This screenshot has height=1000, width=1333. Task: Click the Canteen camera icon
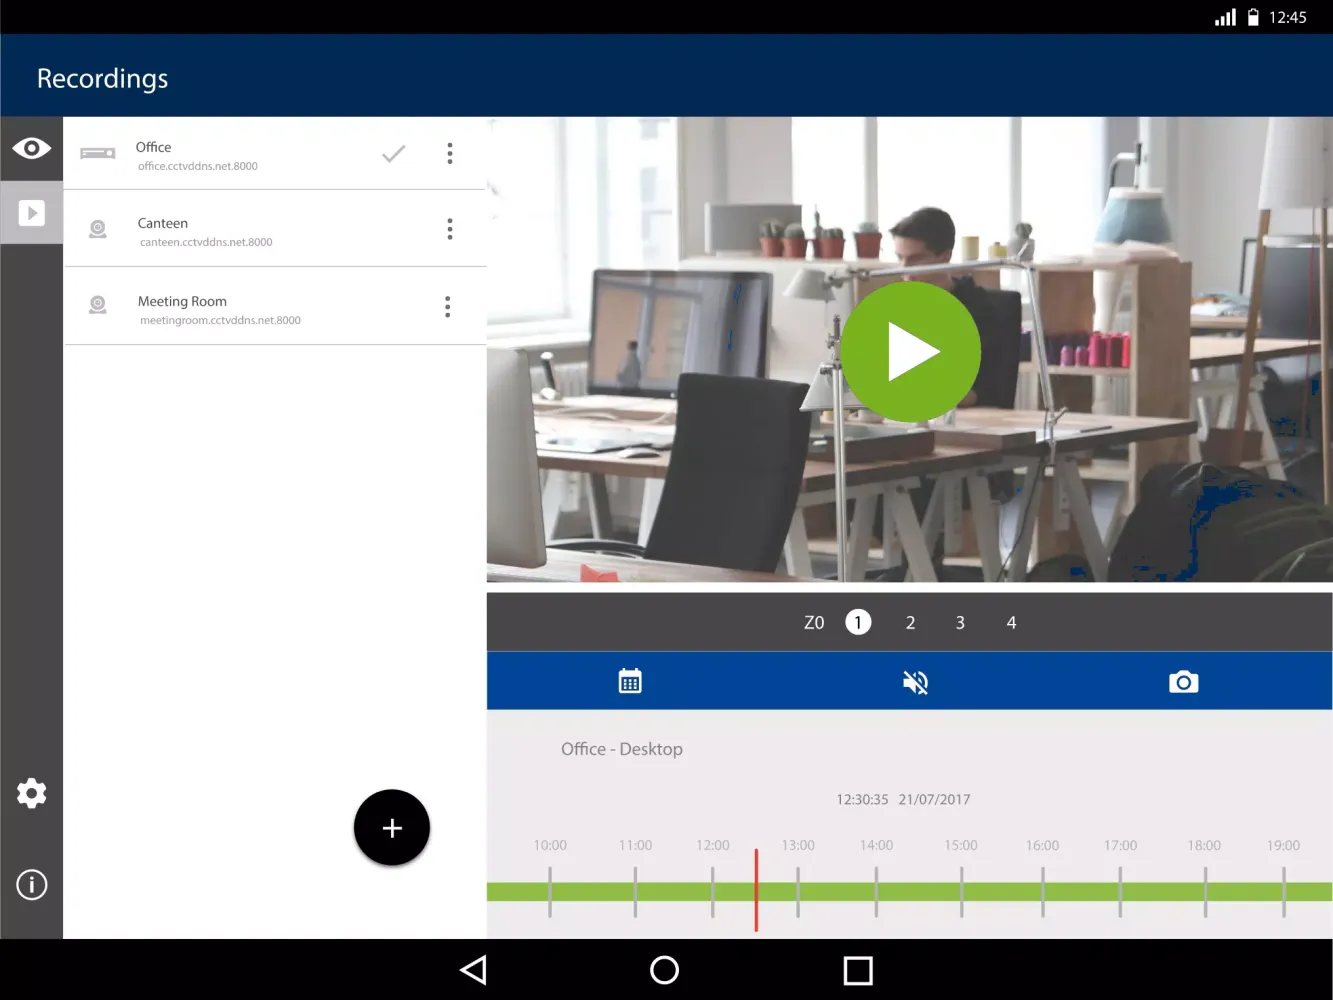pyautogui.click(x=98, y=229)
